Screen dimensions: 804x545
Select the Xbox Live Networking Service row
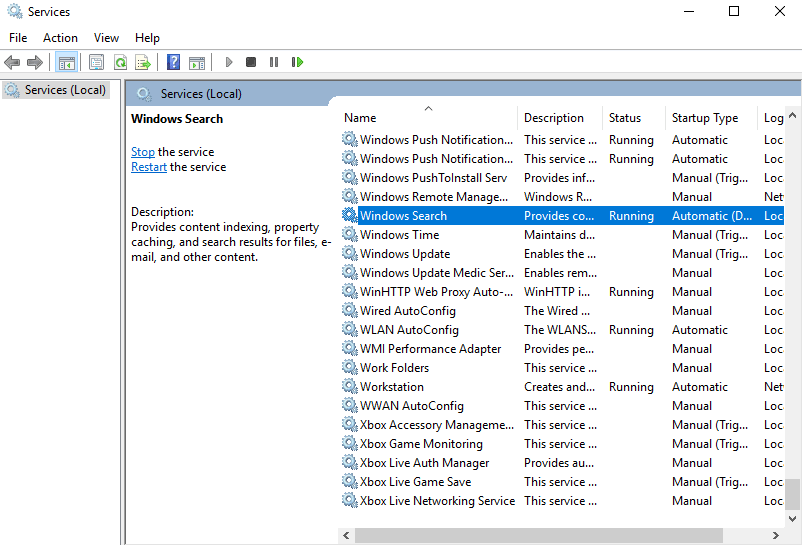pos(562,500)
